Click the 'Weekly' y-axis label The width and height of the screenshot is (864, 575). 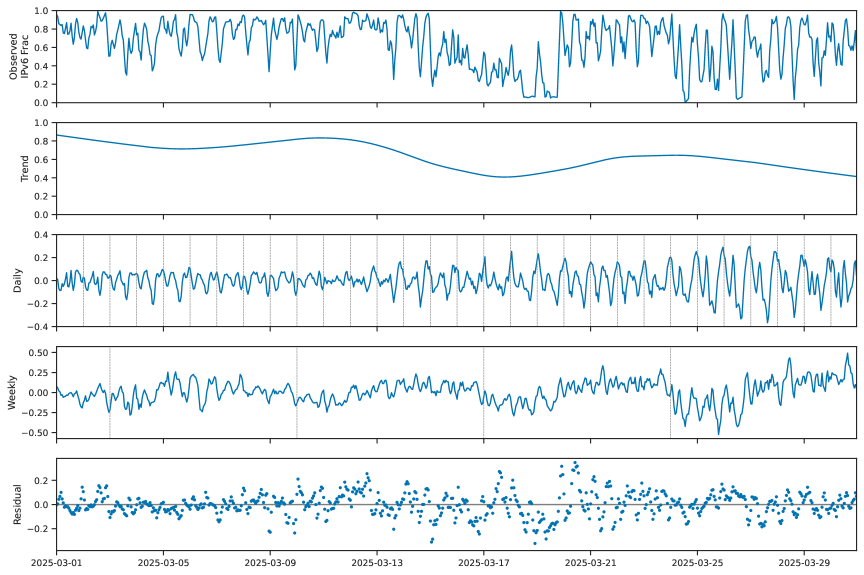click(12, 393)
